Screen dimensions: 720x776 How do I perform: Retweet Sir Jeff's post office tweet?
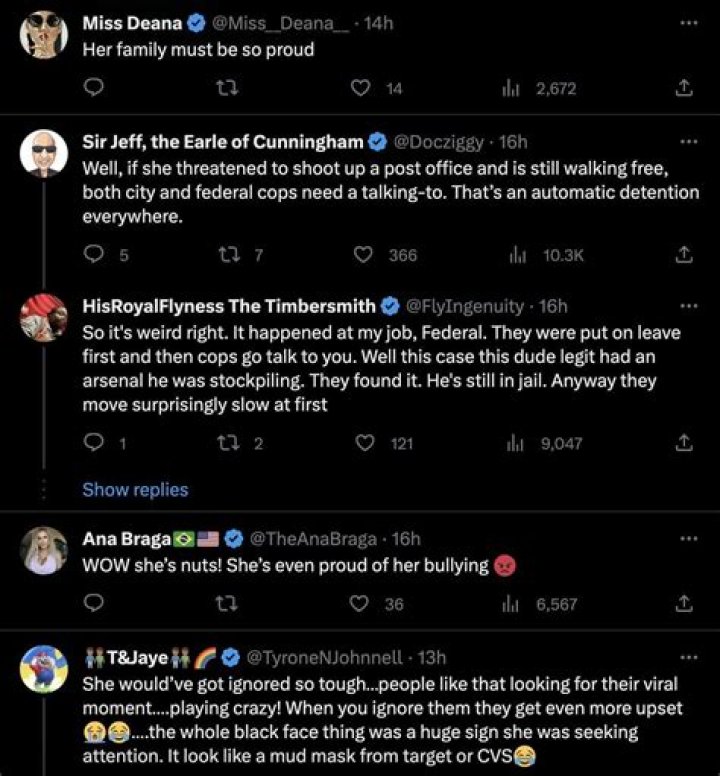(x=227, y=255)
